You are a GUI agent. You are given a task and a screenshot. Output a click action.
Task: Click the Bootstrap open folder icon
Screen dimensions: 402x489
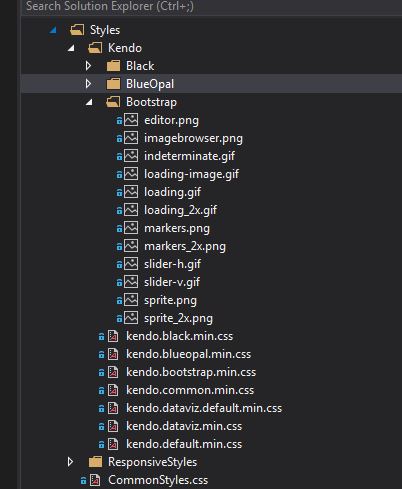pos(113,102)
